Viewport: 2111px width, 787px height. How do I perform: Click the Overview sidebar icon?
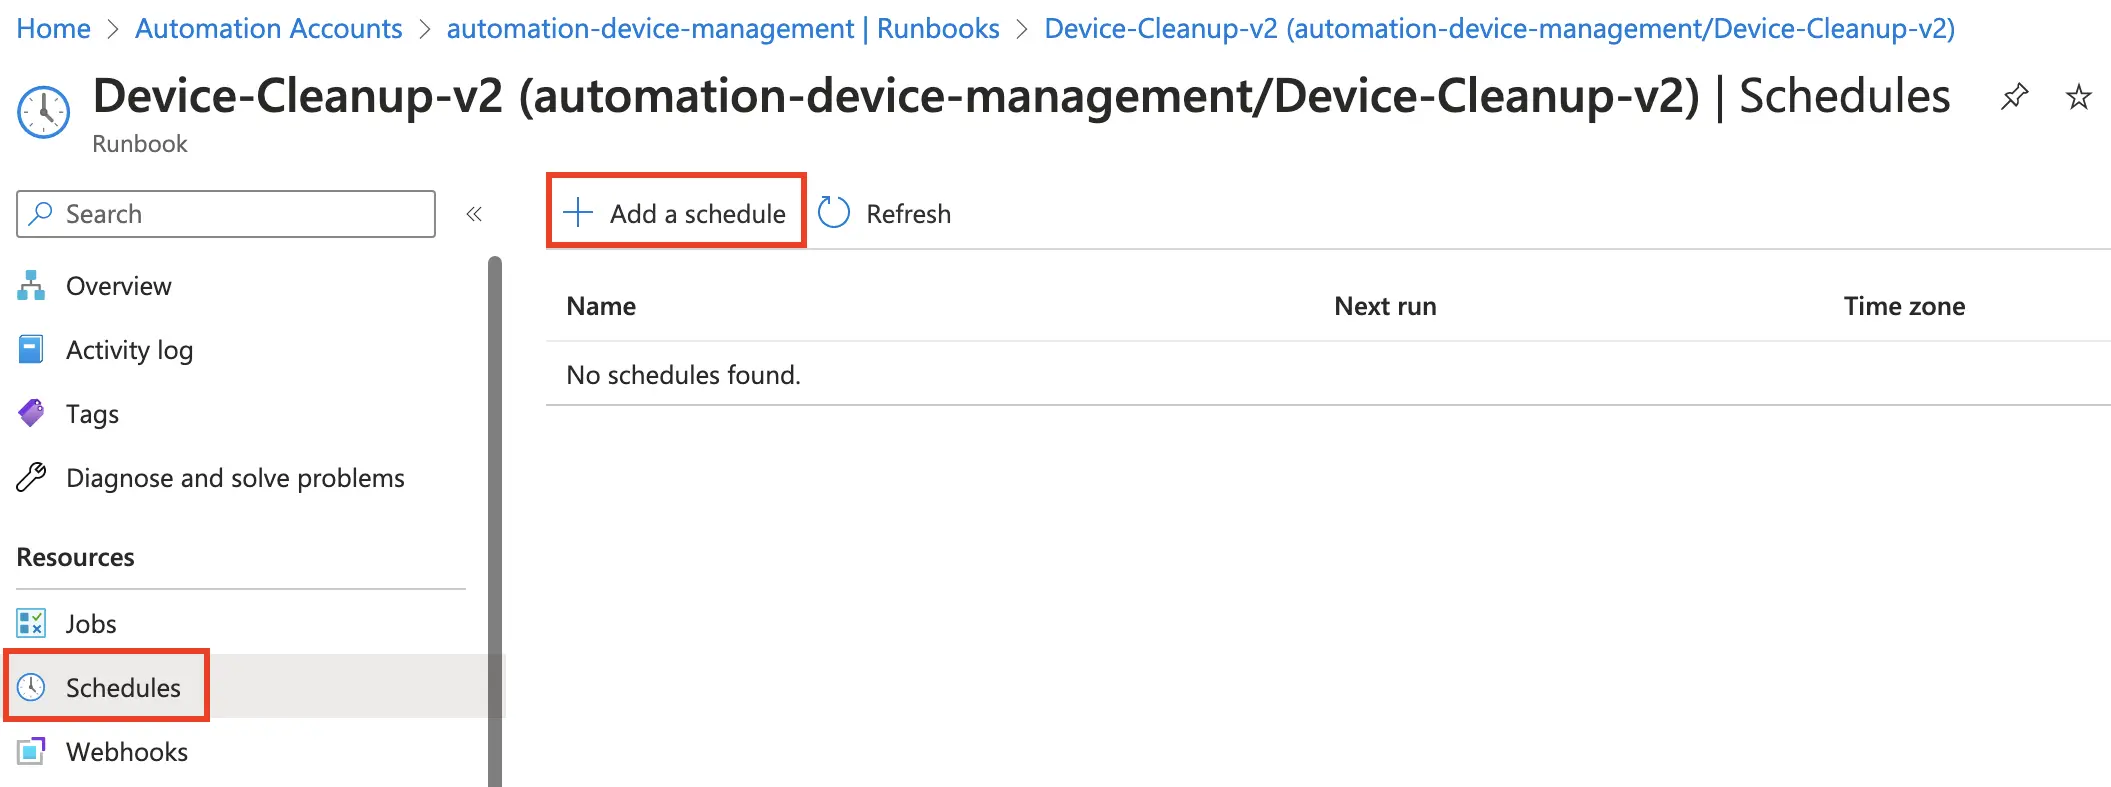[x=31, y=286]
